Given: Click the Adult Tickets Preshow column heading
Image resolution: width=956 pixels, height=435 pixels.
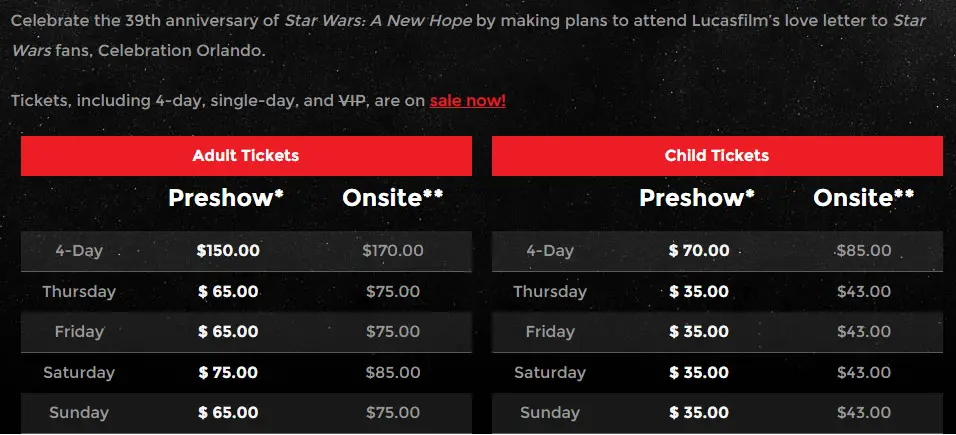Looking at the screenshot, I should pos(226,198).
